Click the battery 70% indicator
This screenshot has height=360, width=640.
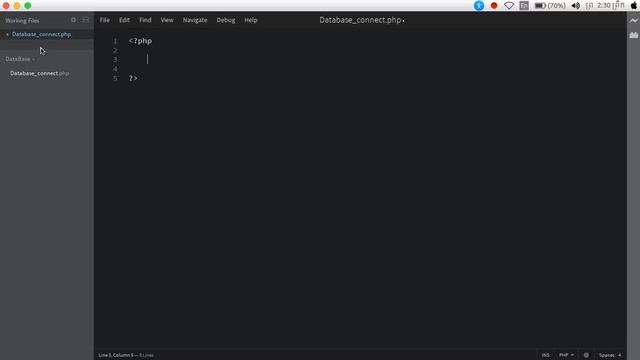point(550,6)
